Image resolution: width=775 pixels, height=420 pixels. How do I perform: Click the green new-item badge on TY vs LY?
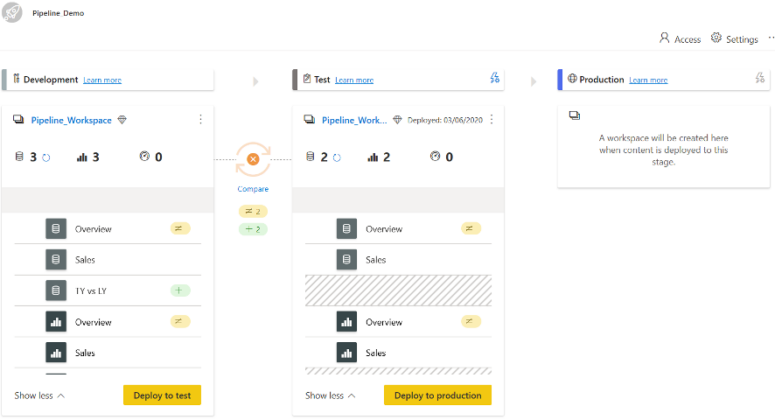pyautogui.click(x=180, y=291)
